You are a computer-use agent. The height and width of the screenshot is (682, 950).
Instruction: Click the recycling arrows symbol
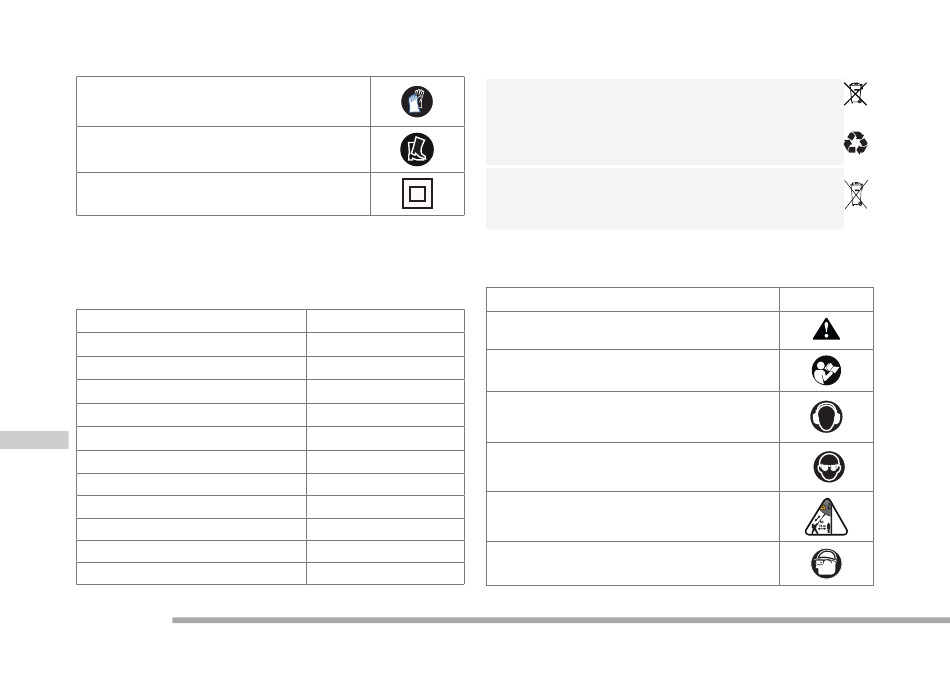(855, 143)
